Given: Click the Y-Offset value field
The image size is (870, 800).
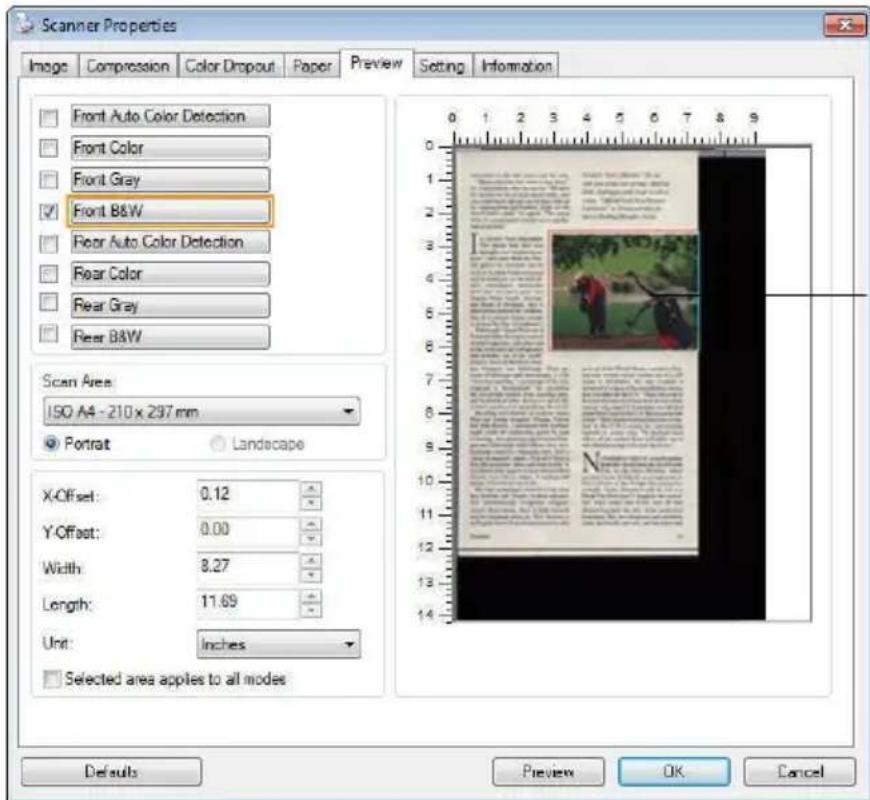Looking at the screenshot, I should pos(247,530).
